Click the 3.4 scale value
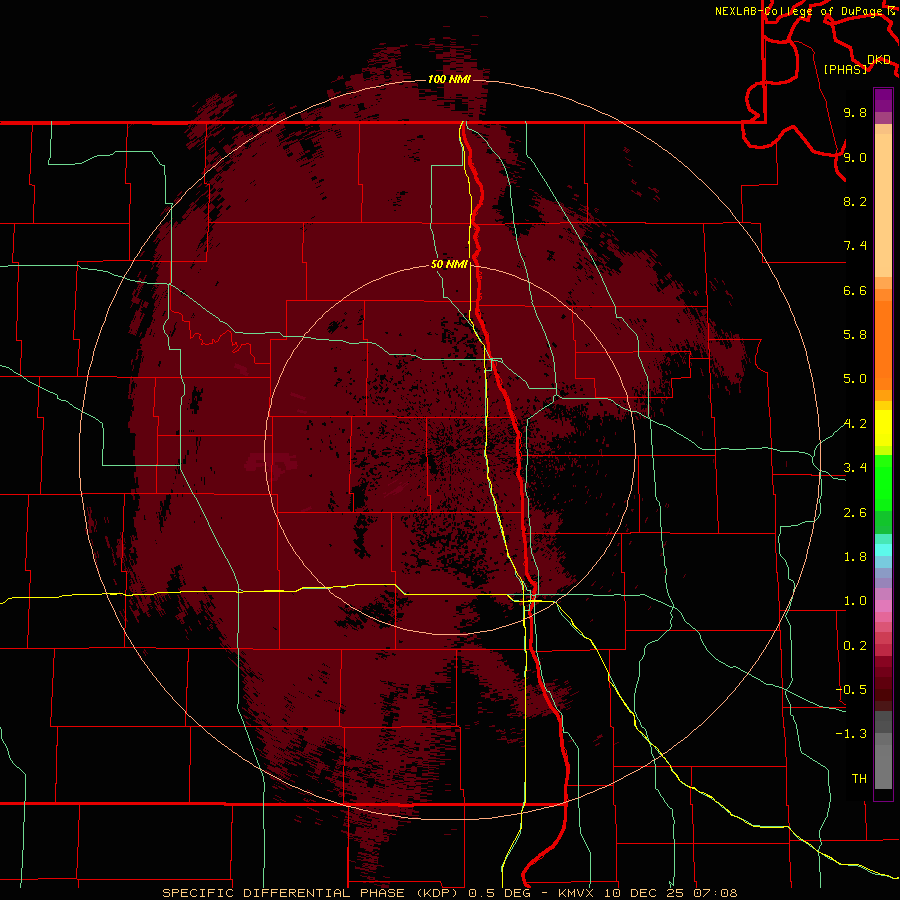900x900 pixels. coord(855,468)
